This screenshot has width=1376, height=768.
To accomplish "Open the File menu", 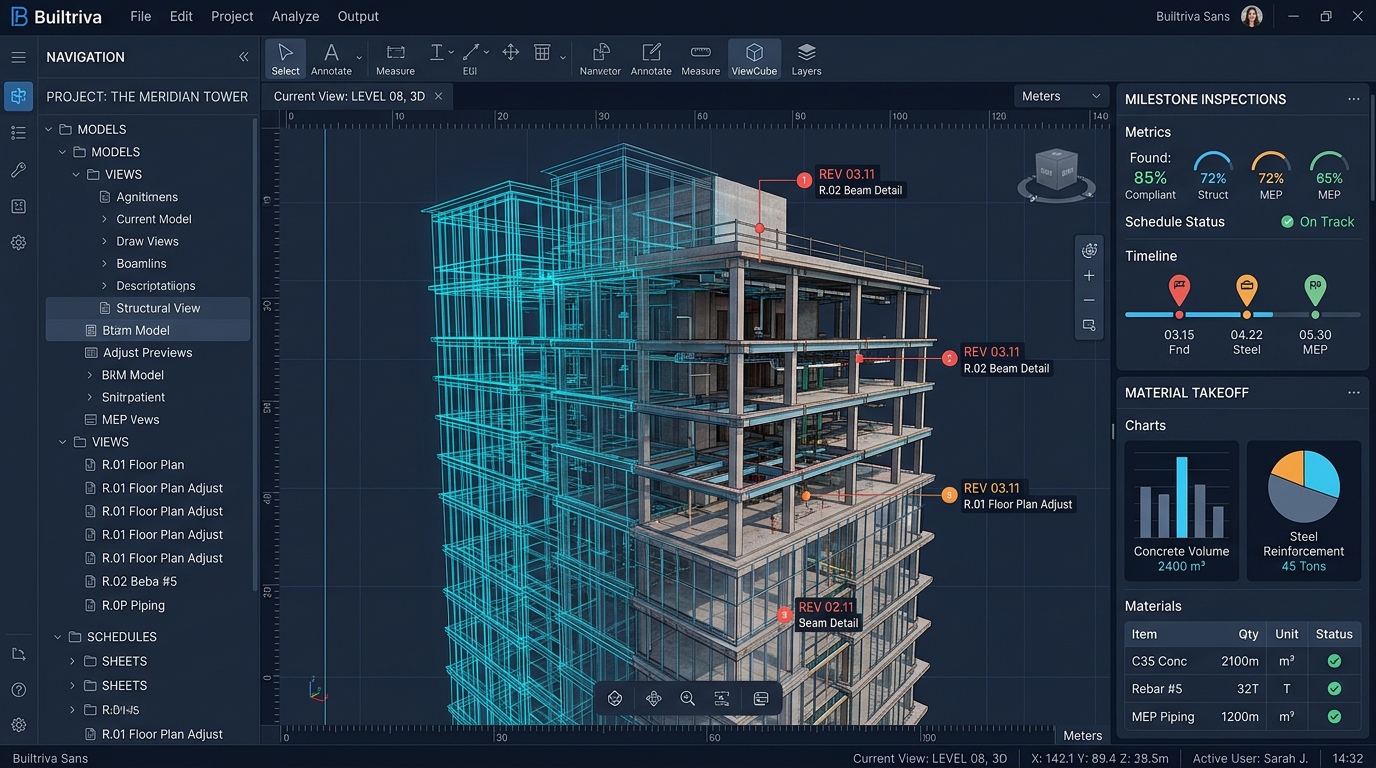I will [x=141, y=16].
